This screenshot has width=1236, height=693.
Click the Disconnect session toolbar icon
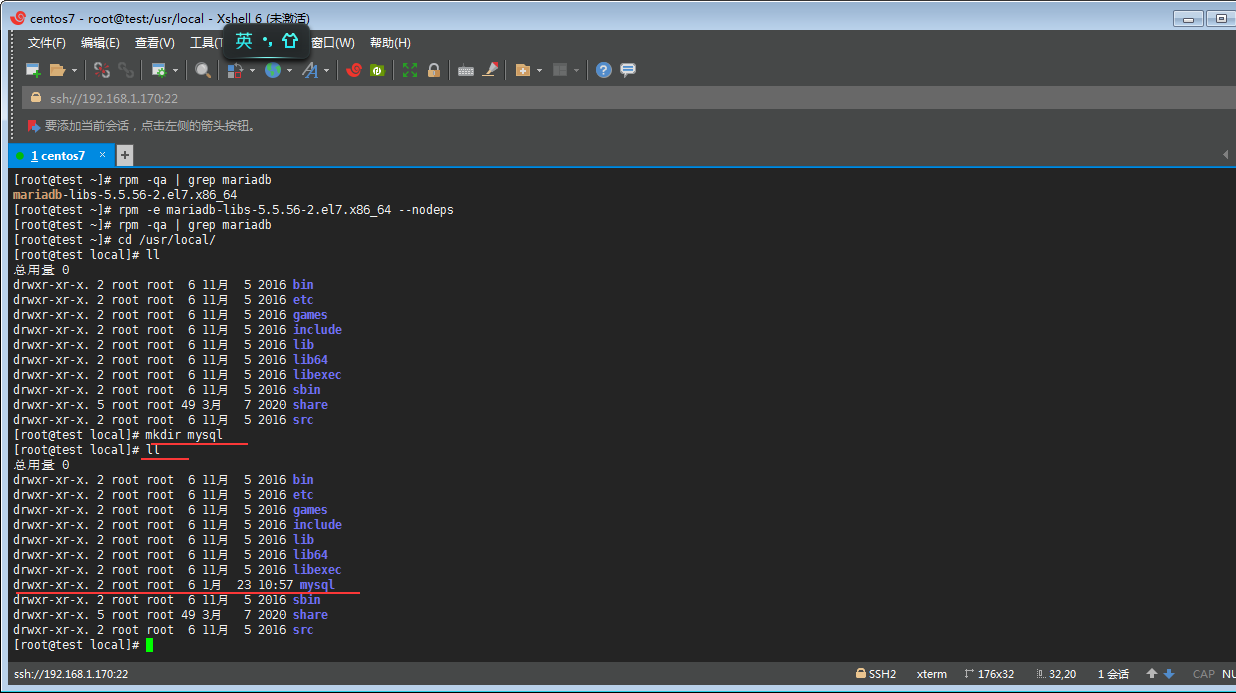click(101, 70)
